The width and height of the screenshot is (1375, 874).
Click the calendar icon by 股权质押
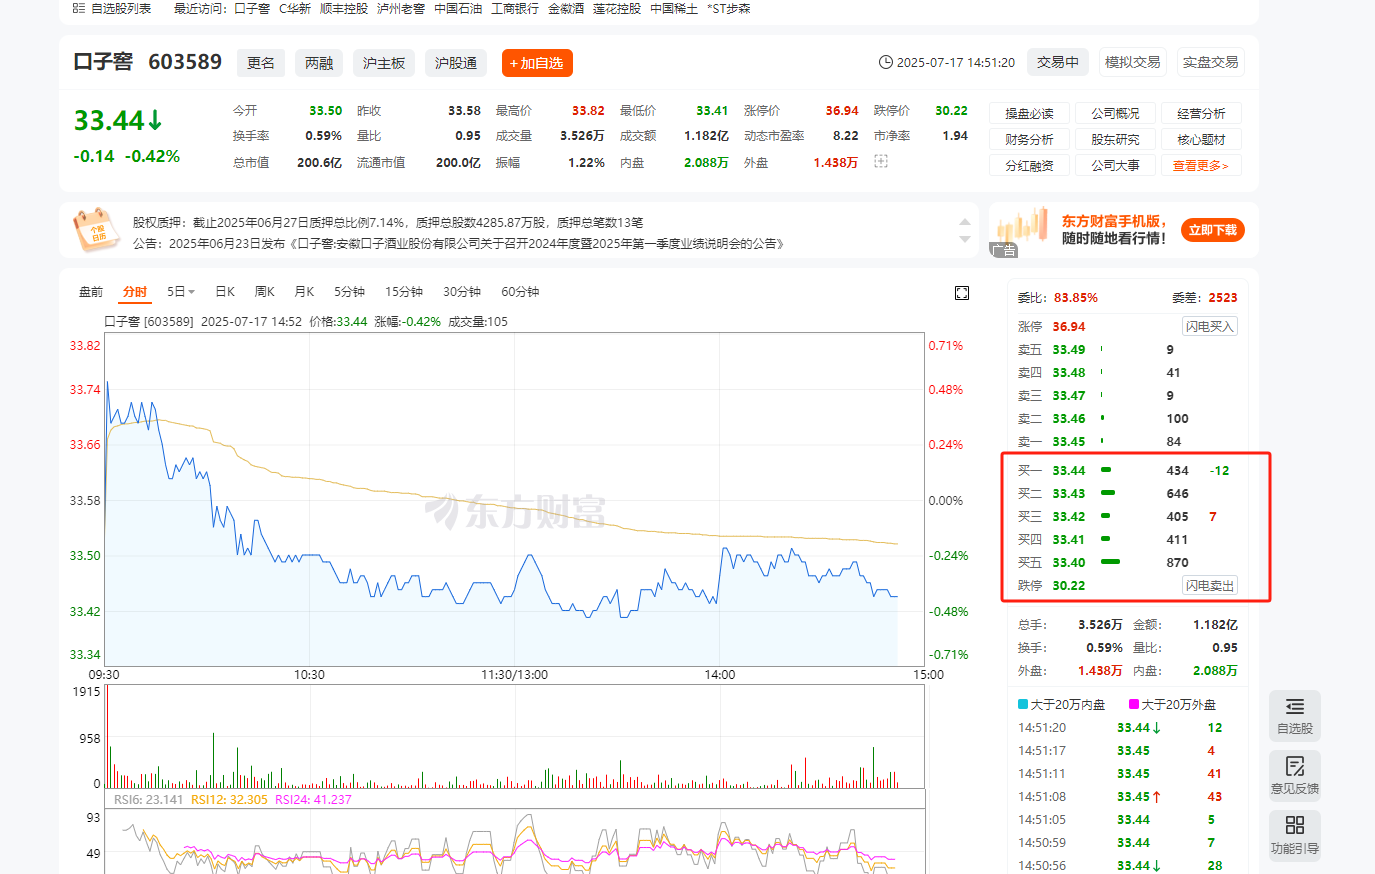(x=96, y=230)
